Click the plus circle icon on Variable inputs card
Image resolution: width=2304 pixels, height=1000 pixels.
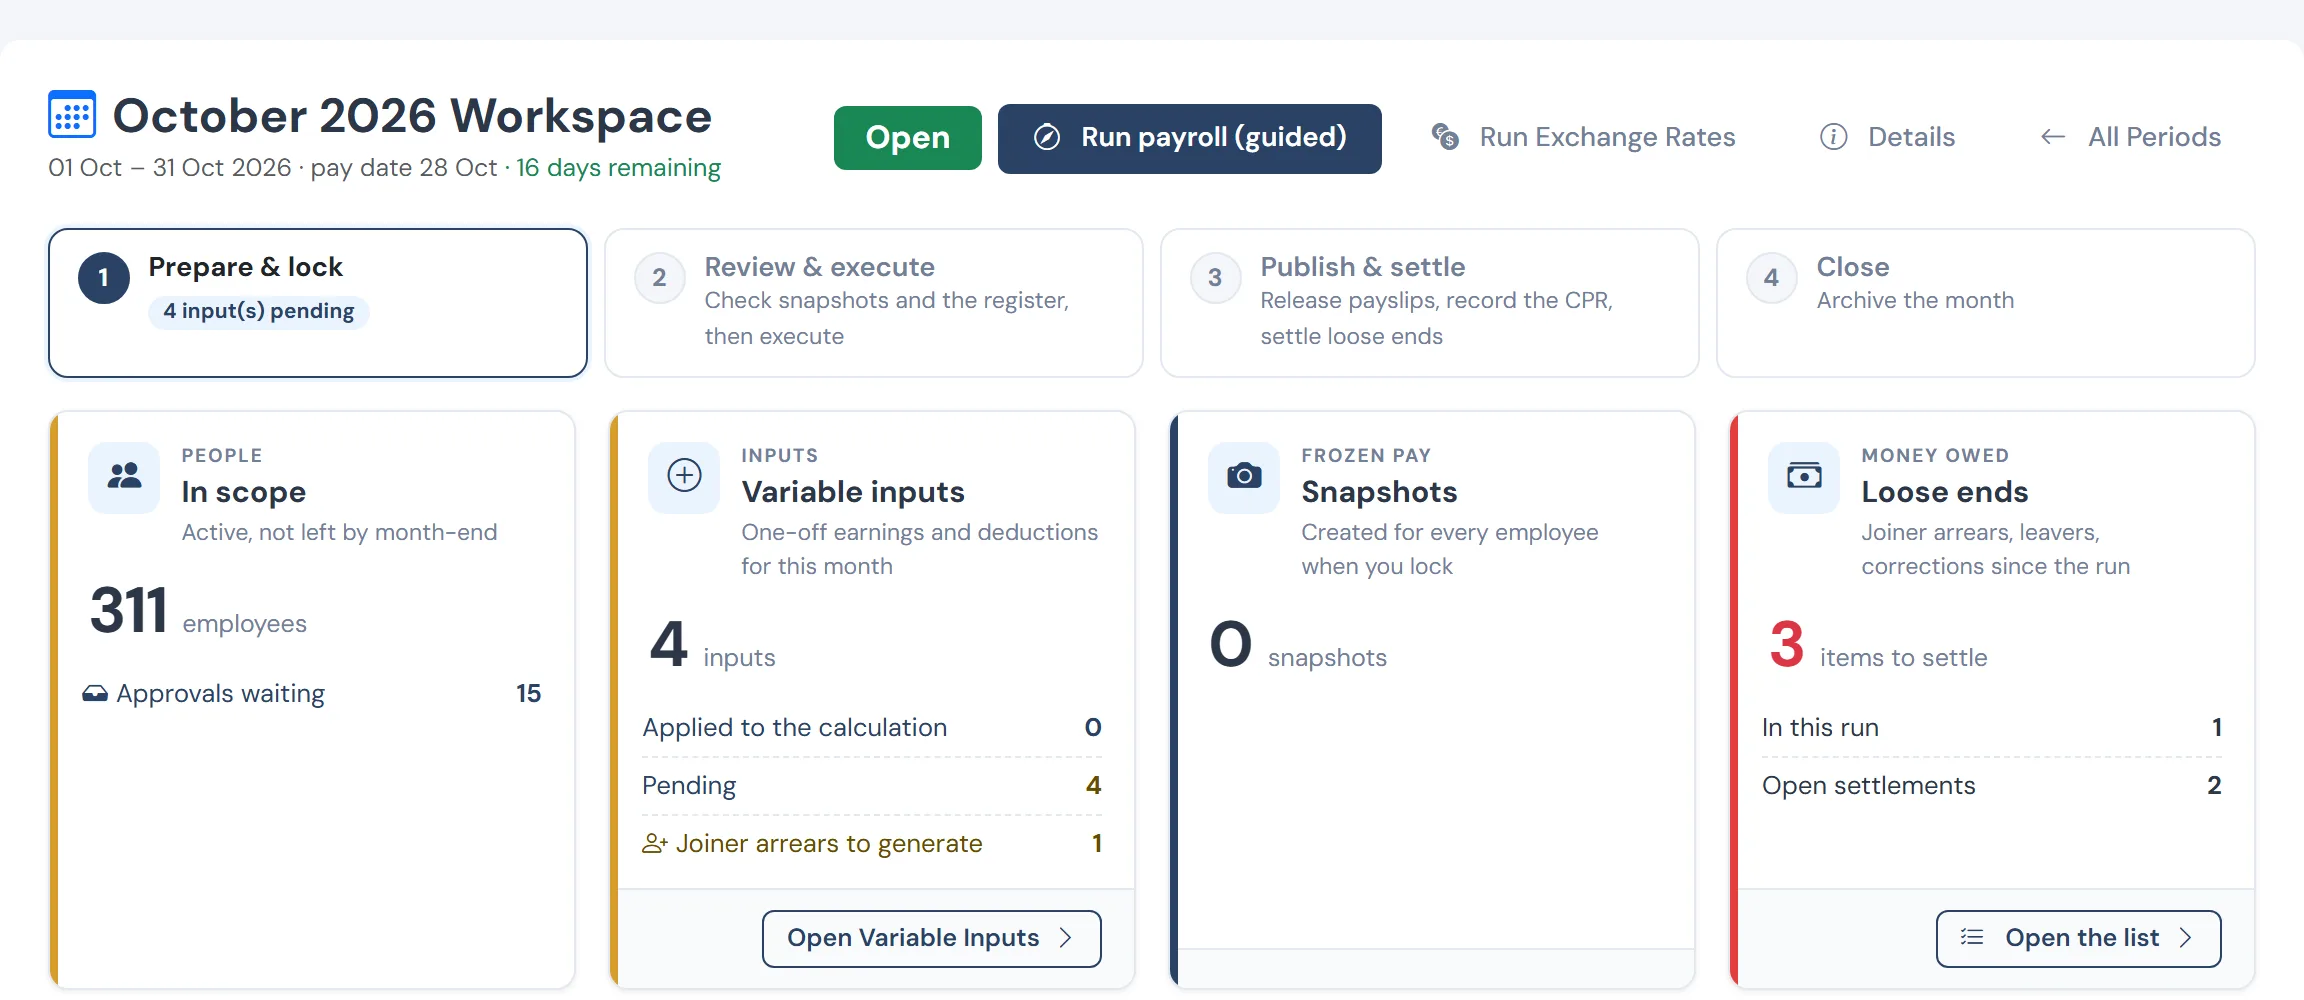684,477
